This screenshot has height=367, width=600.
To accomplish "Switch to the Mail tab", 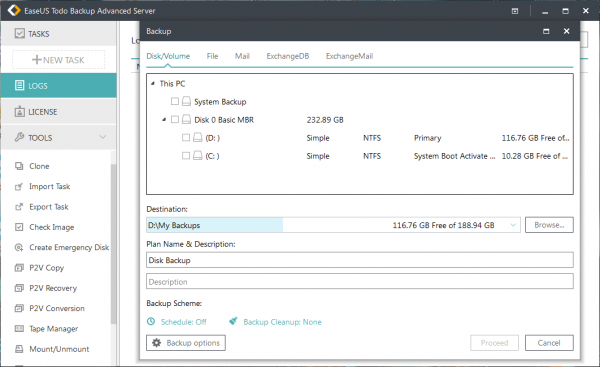I will click(x=242, y=56).
